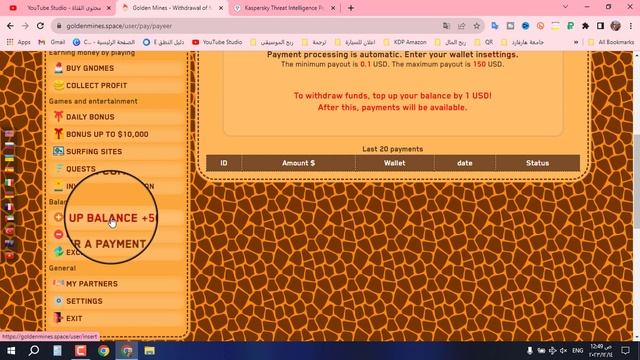
Task: Select the US flag language
Action: point(9,134)
